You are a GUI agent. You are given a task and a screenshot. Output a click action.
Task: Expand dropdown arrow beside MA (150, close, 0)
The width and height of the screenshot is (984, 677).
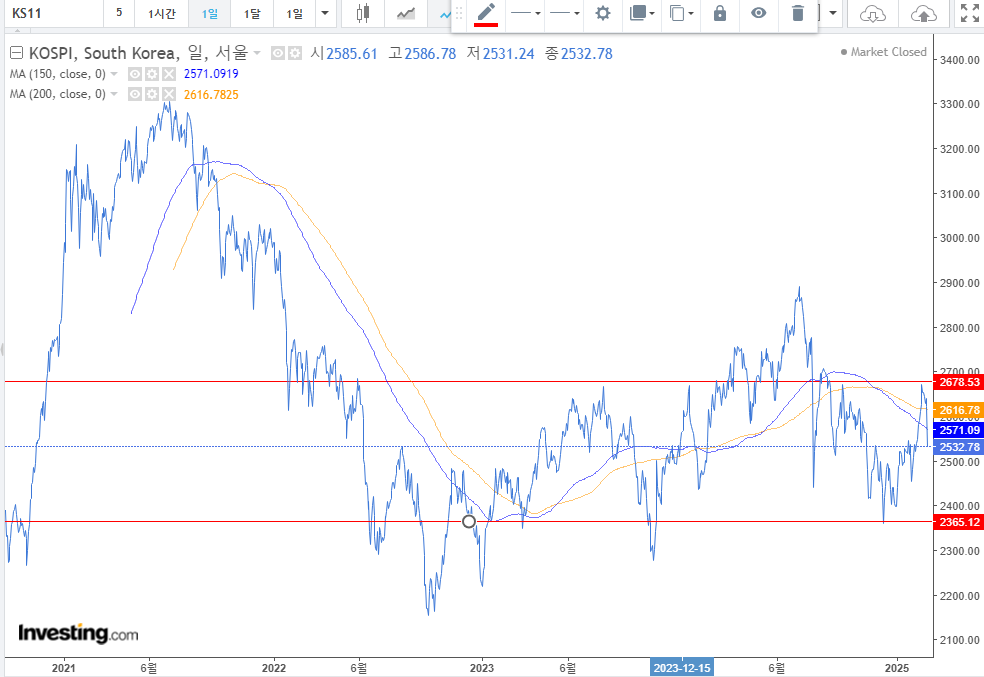[114, 74]
